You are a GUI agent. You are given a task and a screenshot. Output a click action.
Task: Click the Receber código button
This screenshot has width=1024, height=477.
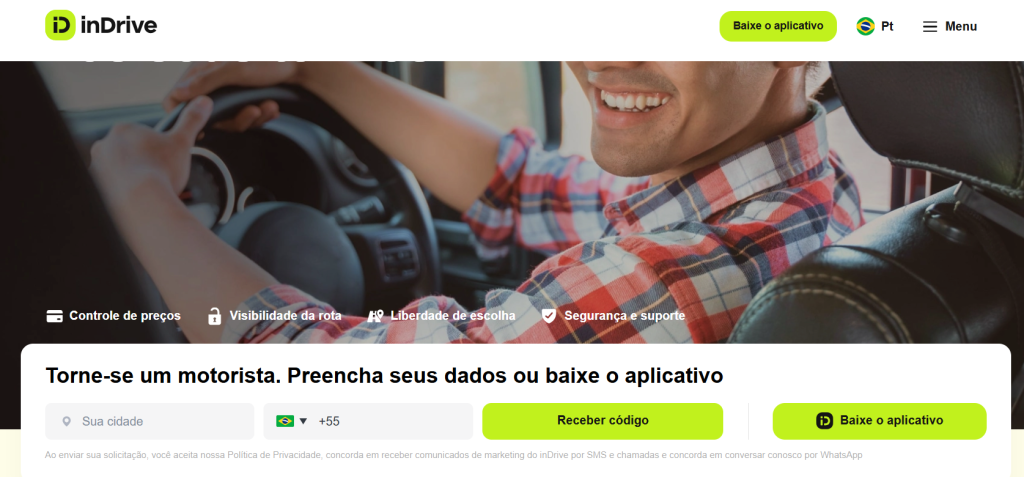[603, 421]
